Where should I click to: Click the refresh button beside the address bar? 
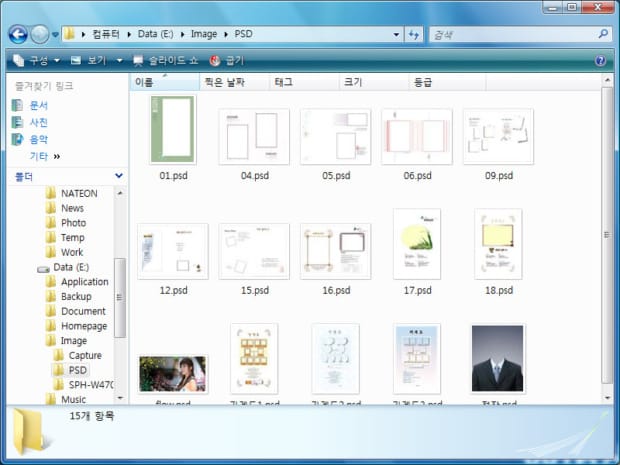coord(414,35)
